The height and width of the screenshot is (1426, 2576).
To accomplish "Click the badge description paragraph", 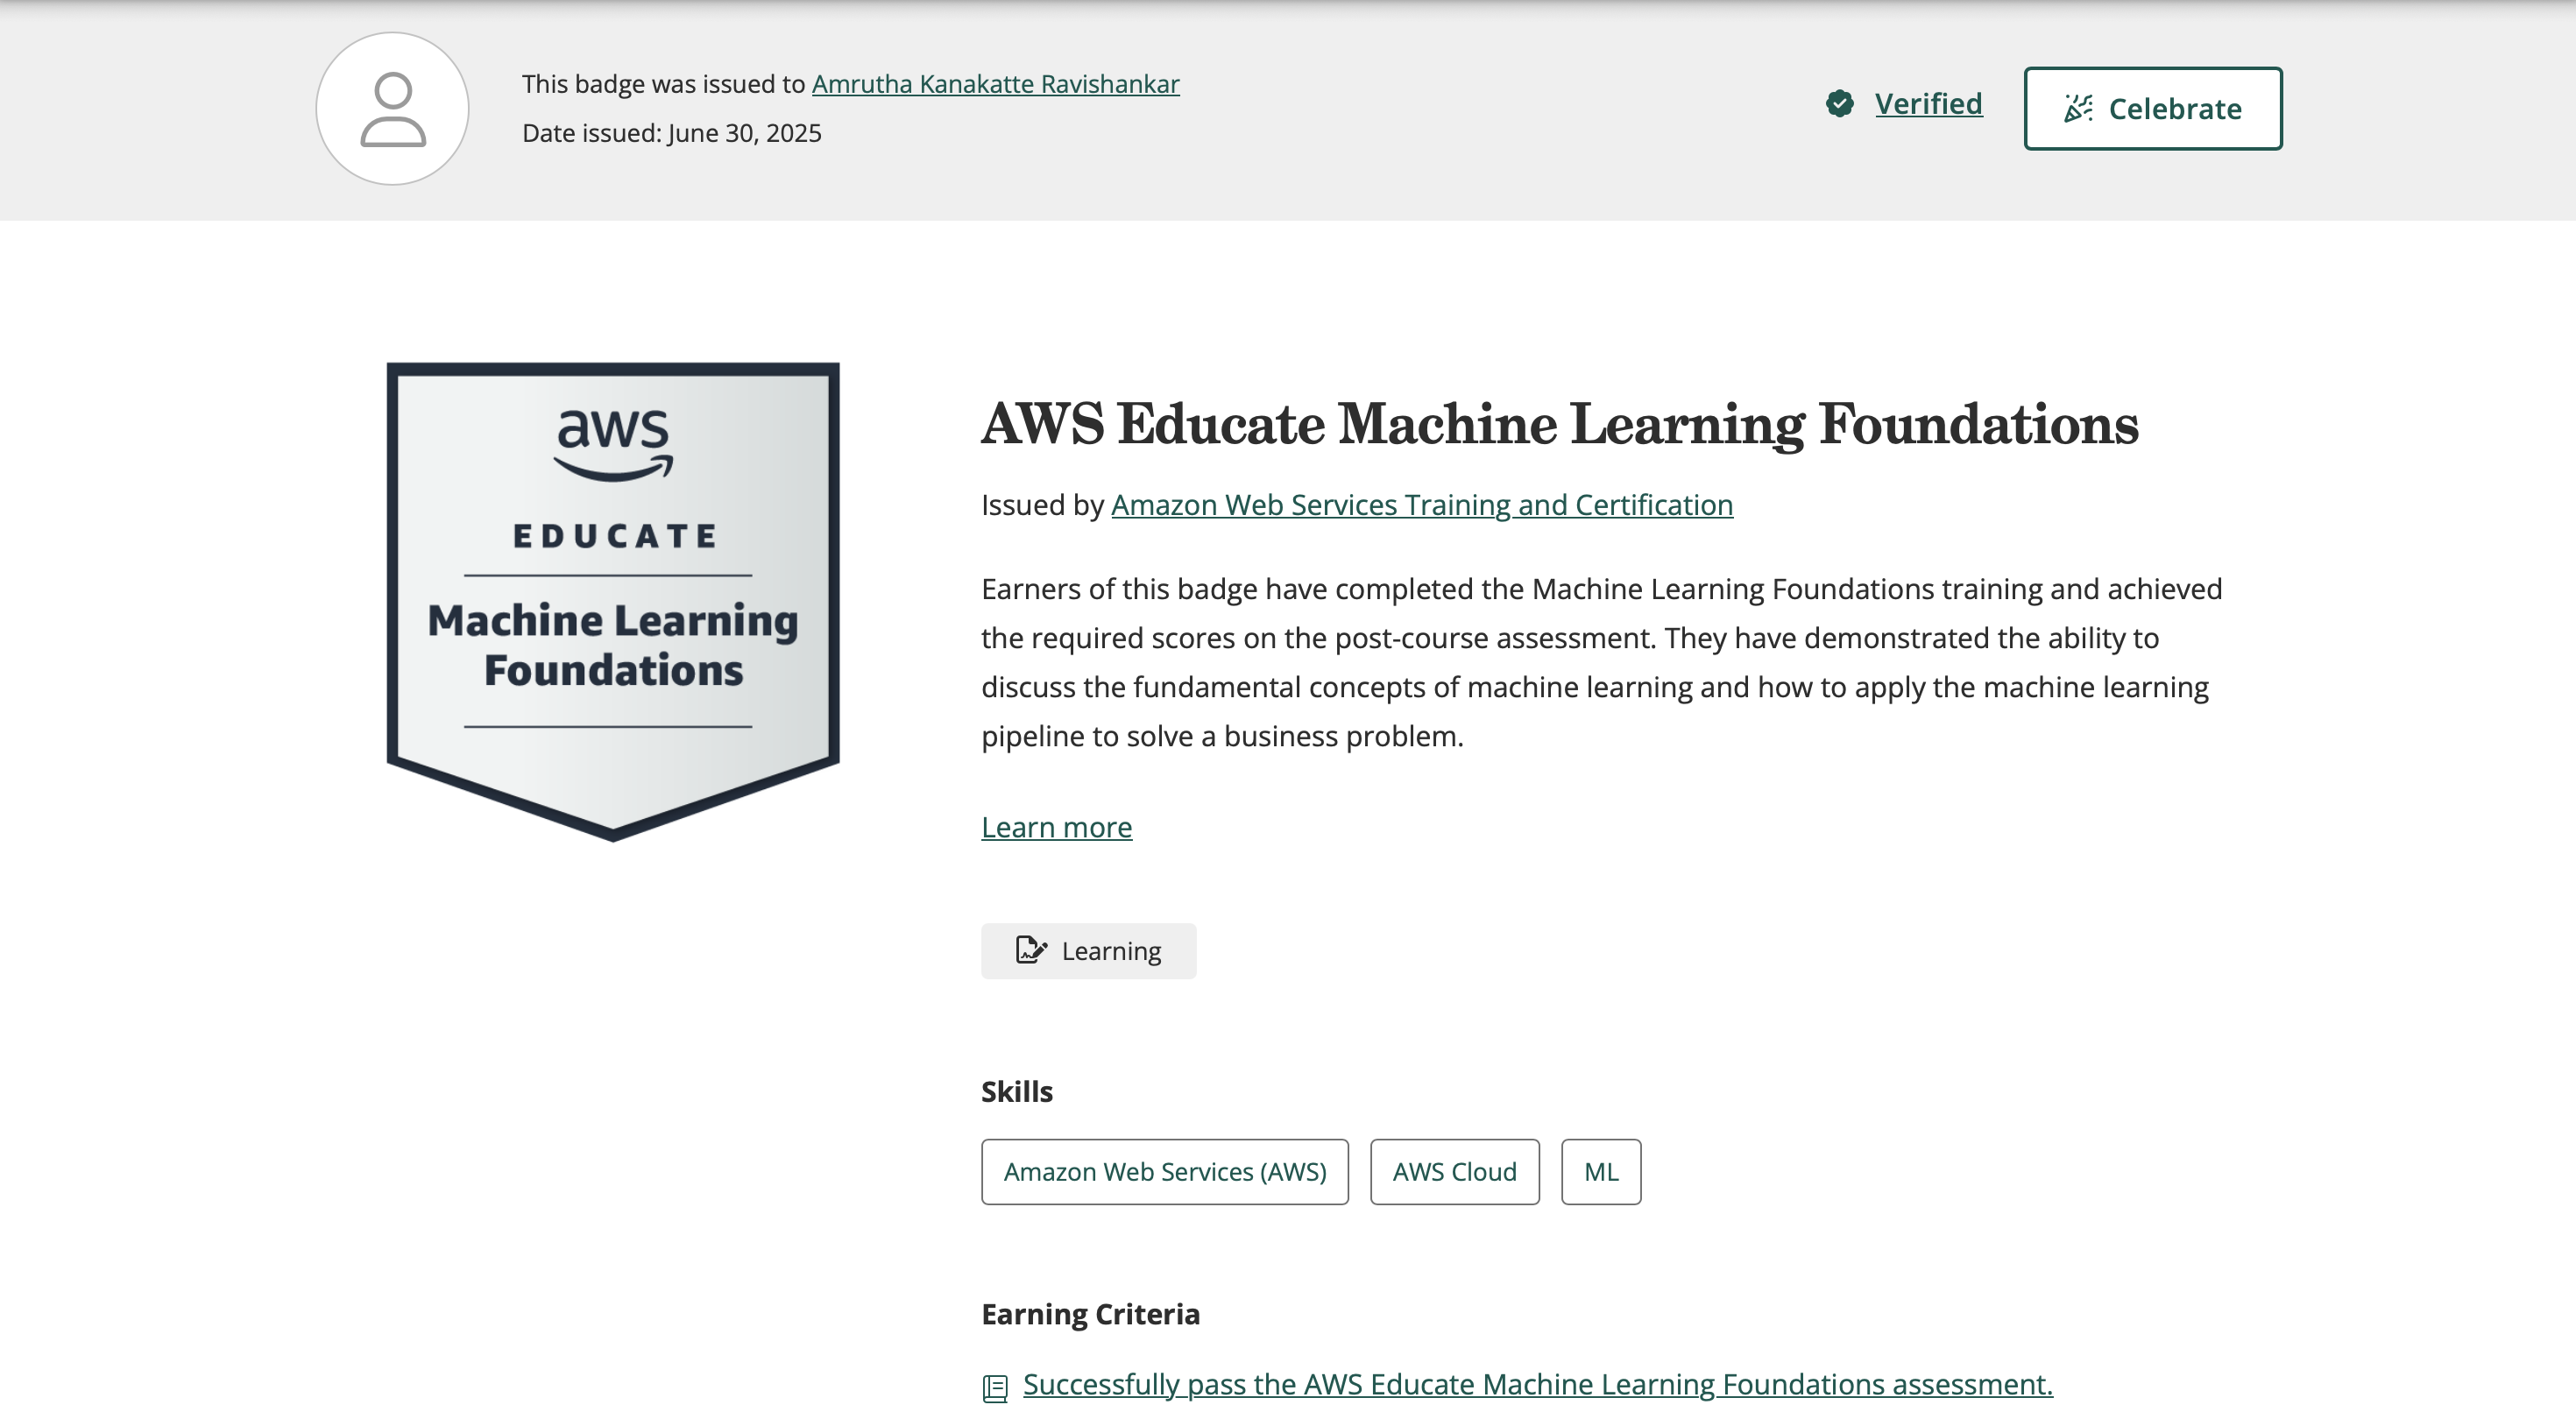I will [x=1601, y=663].
